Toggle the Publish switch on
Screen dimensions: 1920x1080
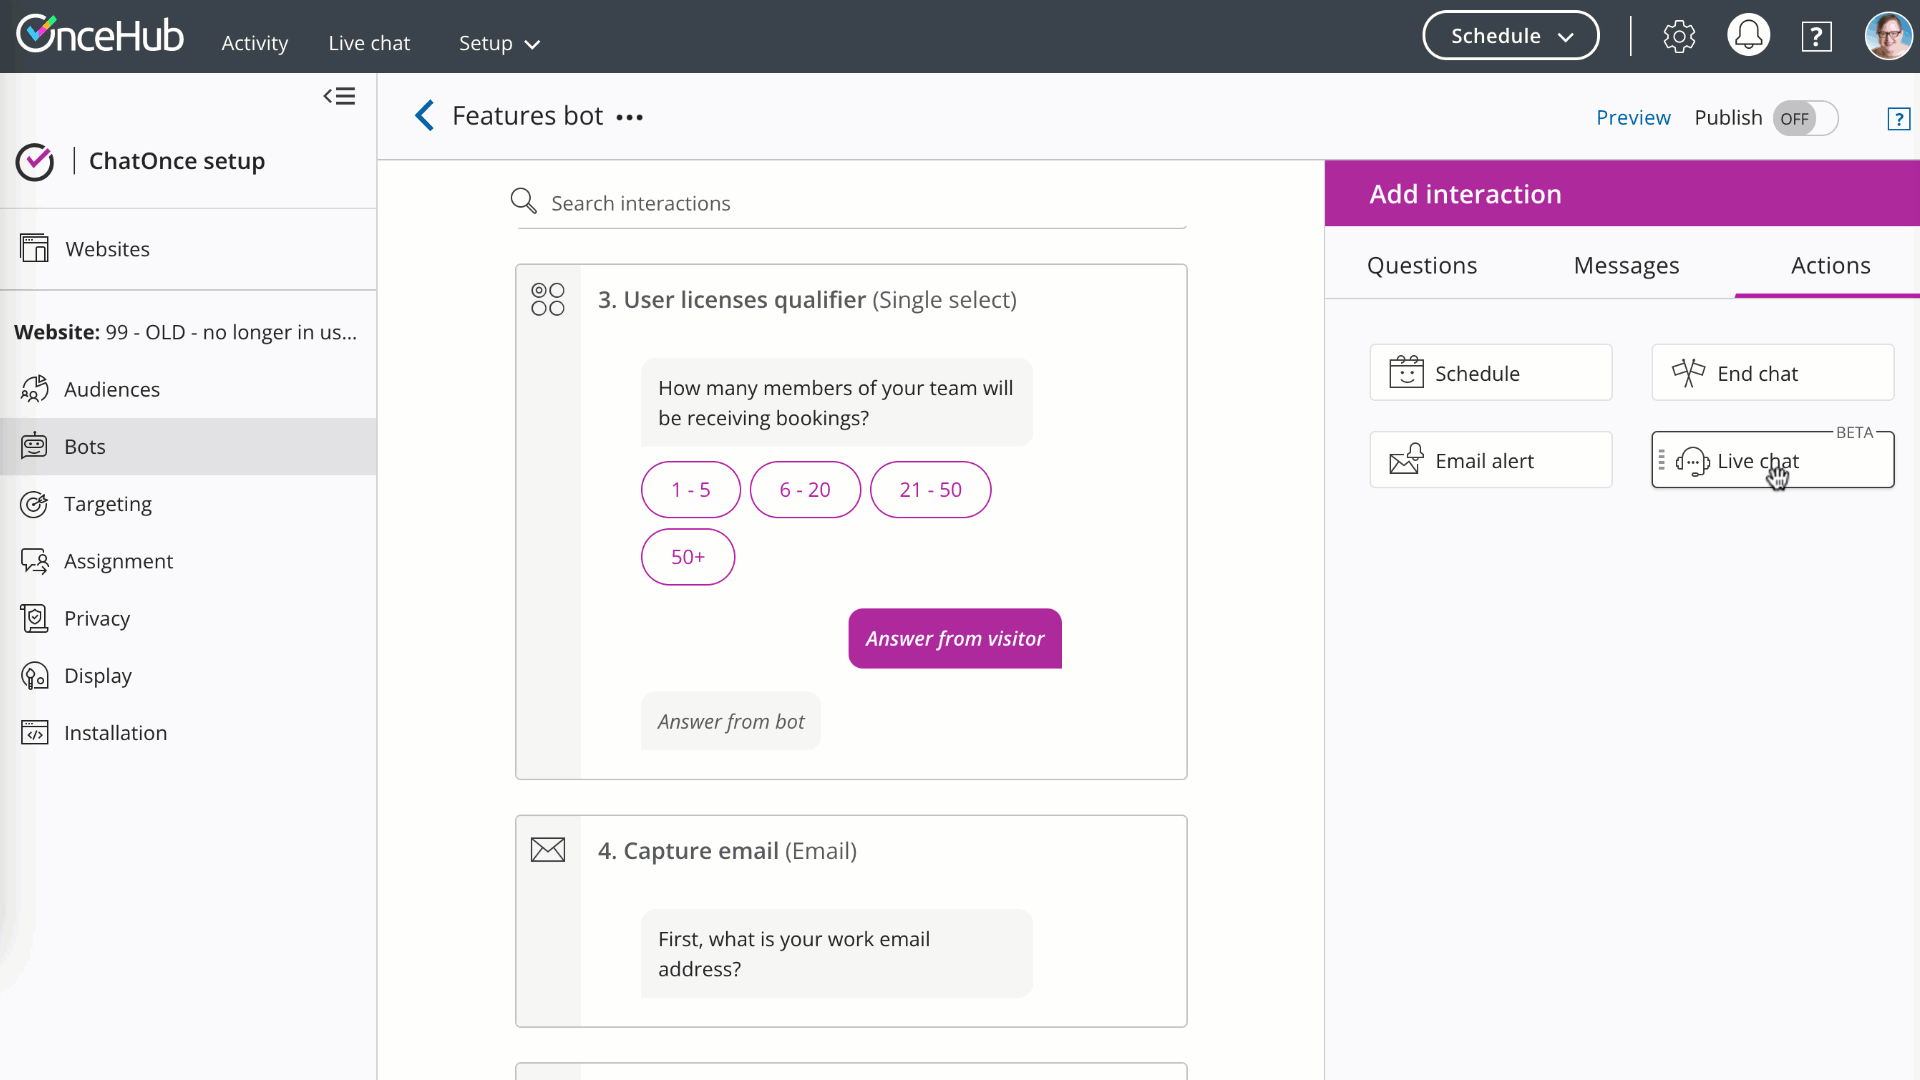pyautogui.click(x=1805, y=119)
